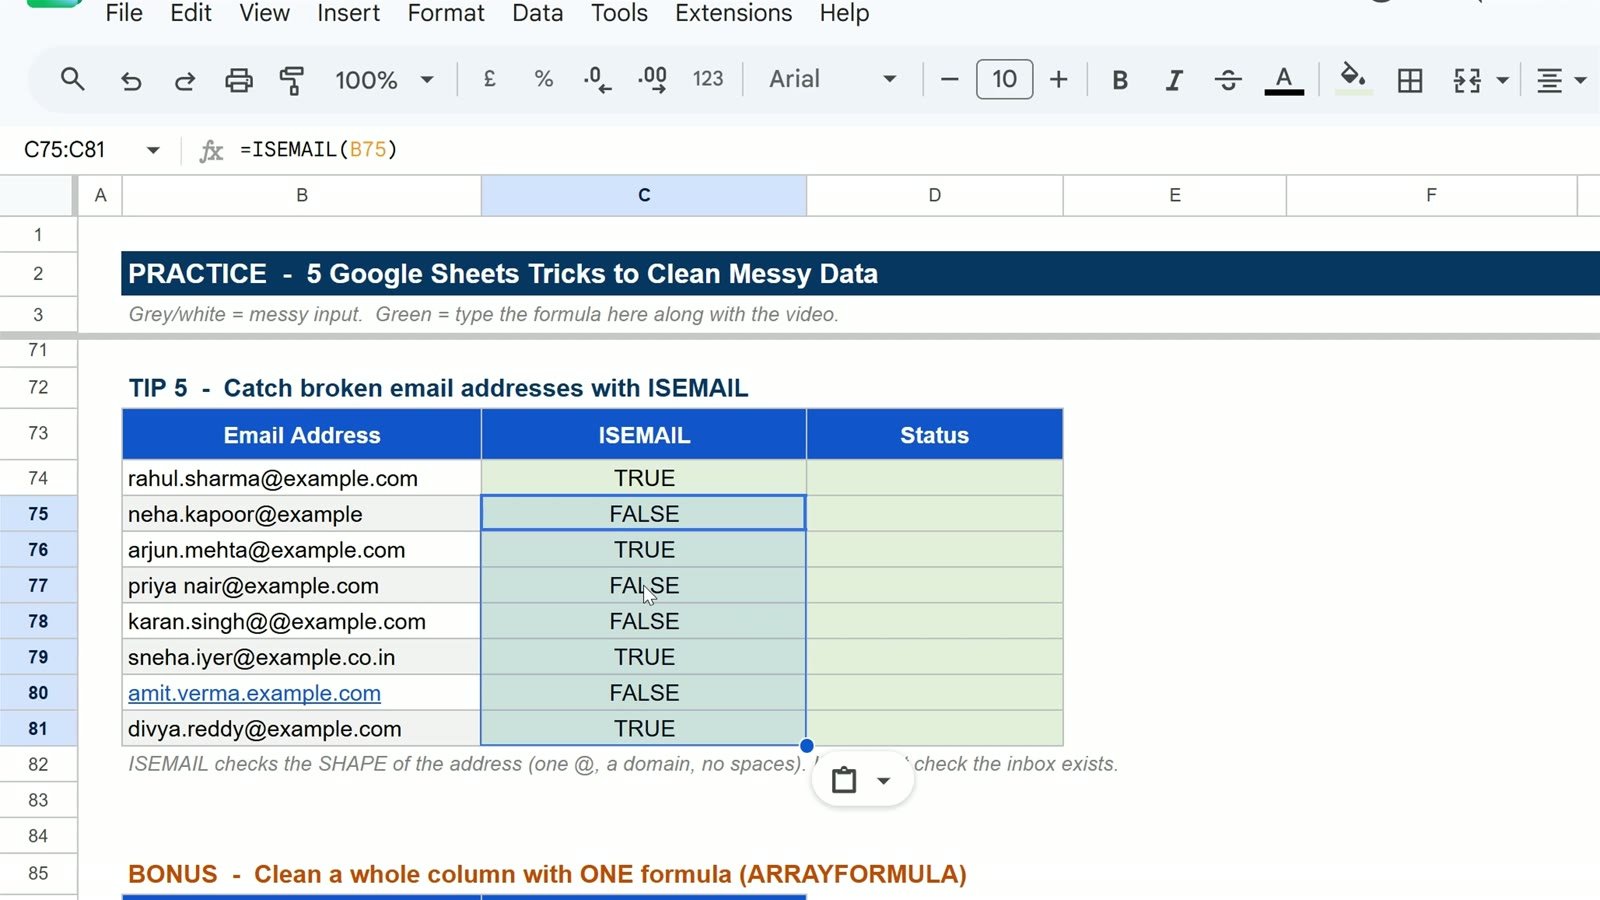The image size is (1600, 900).
Task: Increase font size with plus button
Action: [x=1059, y=79]
